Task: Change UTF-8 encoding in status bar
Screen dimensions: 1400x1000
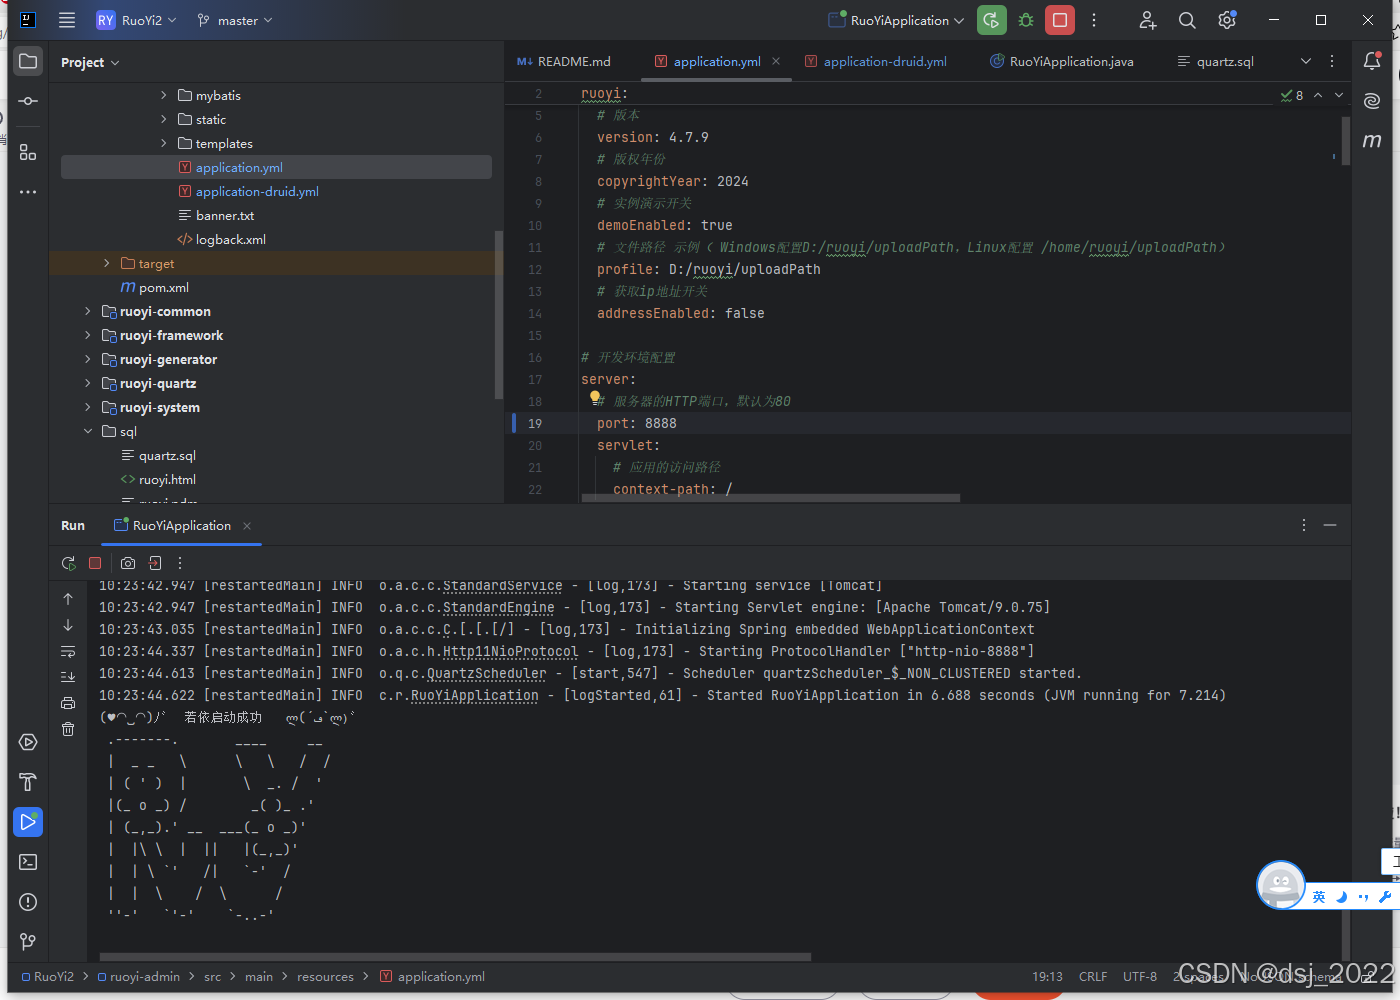Action: point(1140,976)
